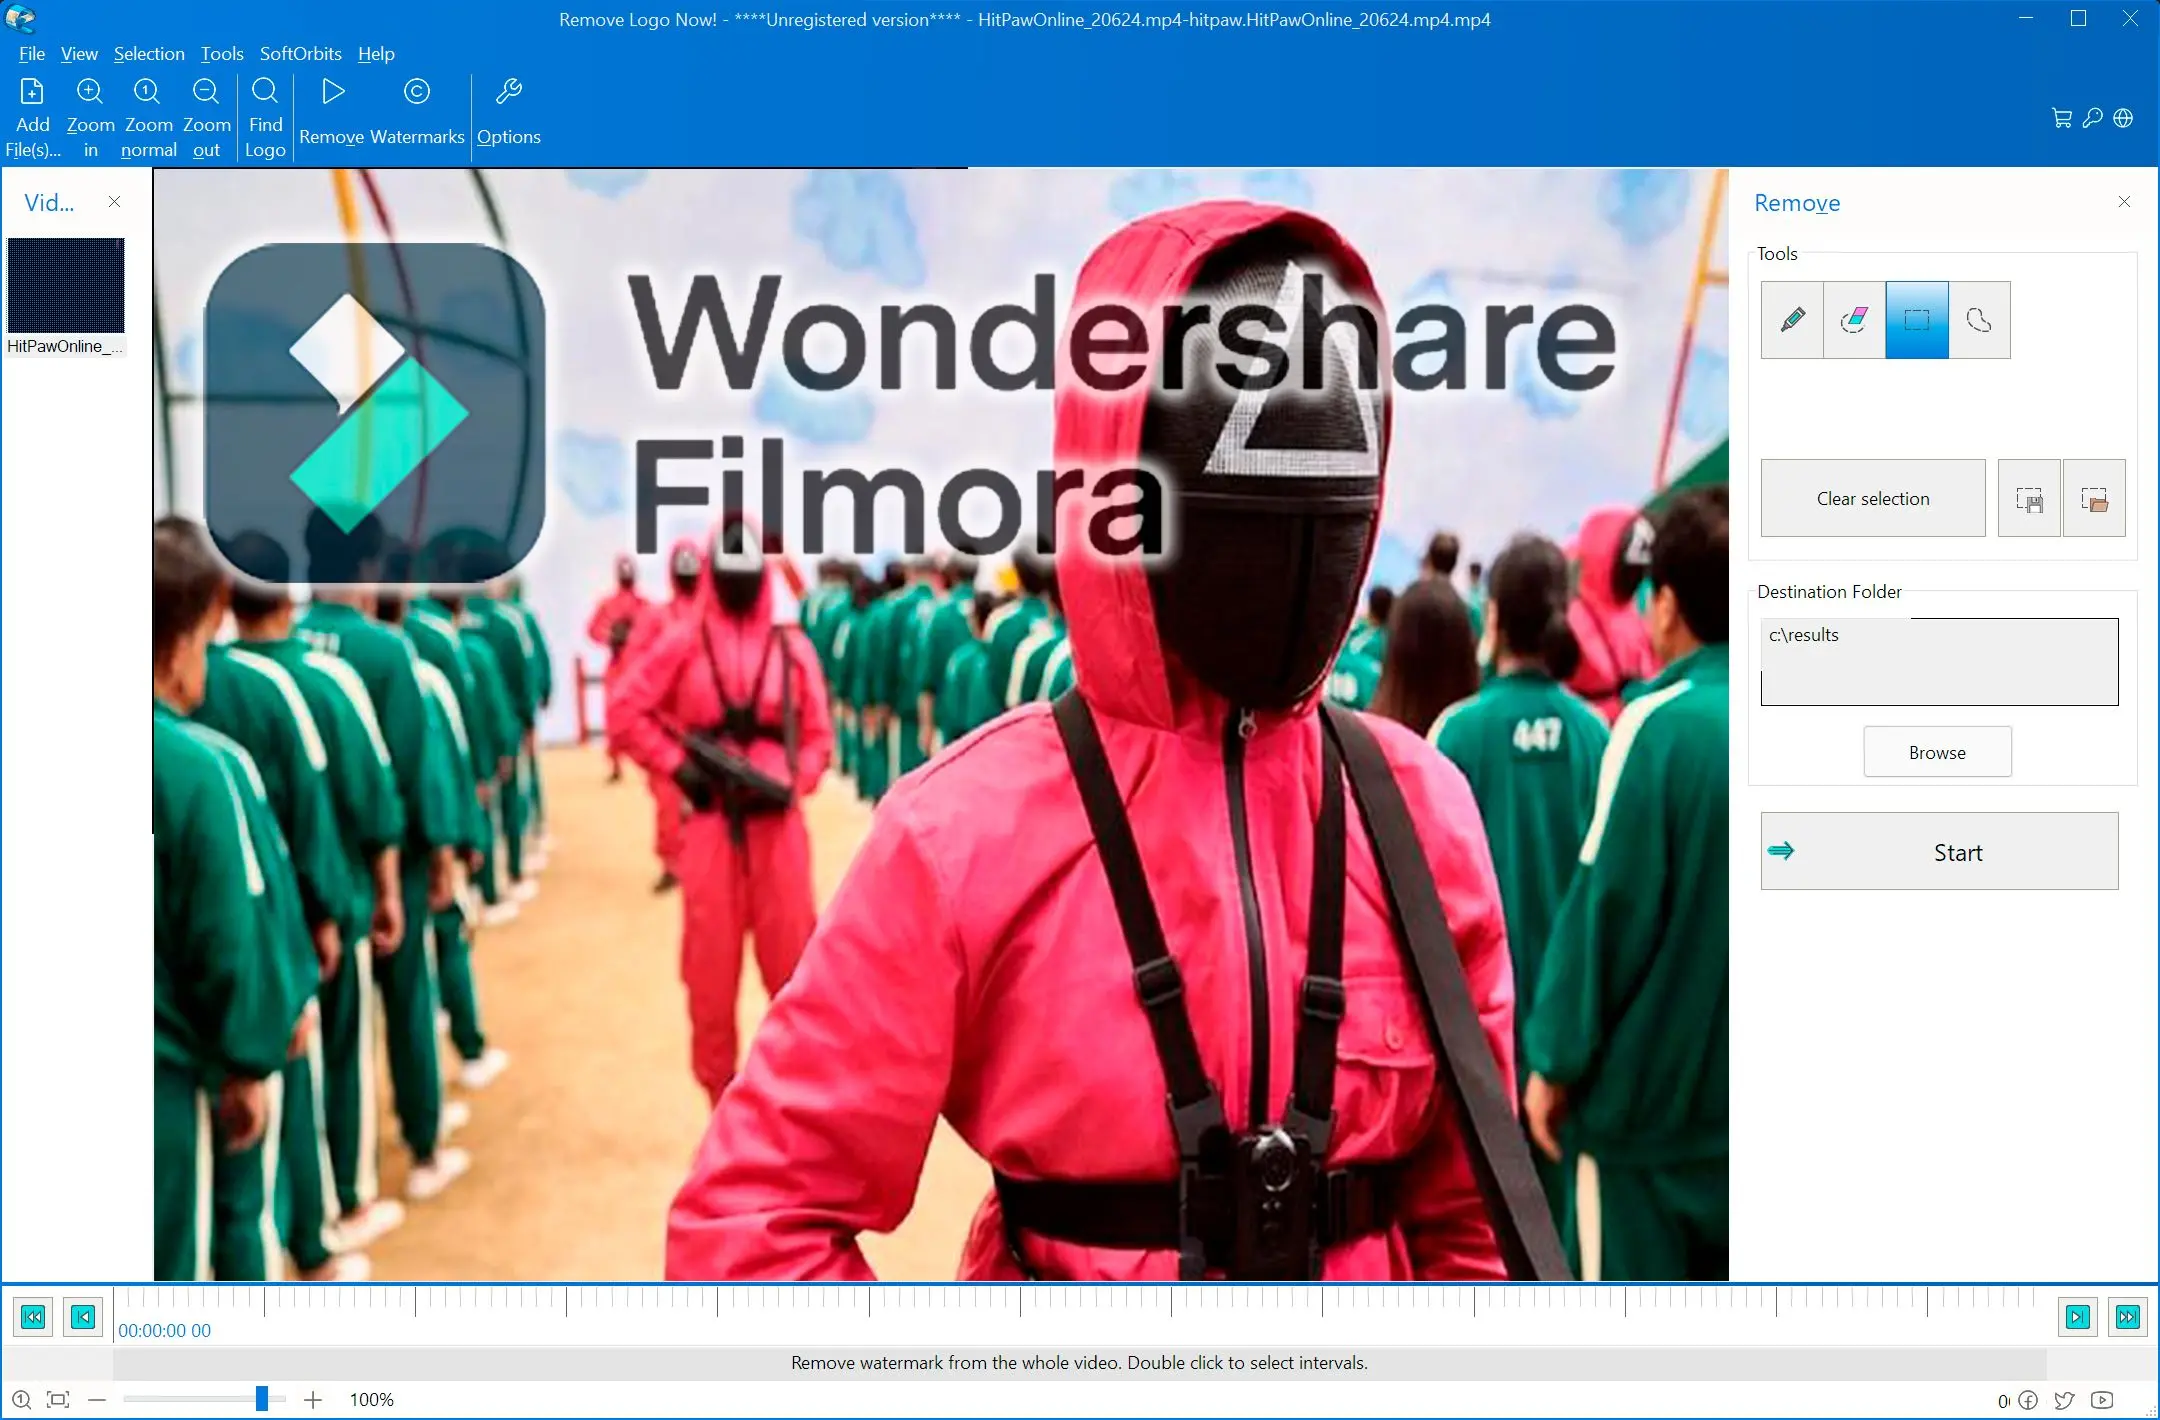Image resolution: width=2160 pixels, height=1420 pixels.
Task: Select the Pencil selection tool
Action: point(1792,320)
